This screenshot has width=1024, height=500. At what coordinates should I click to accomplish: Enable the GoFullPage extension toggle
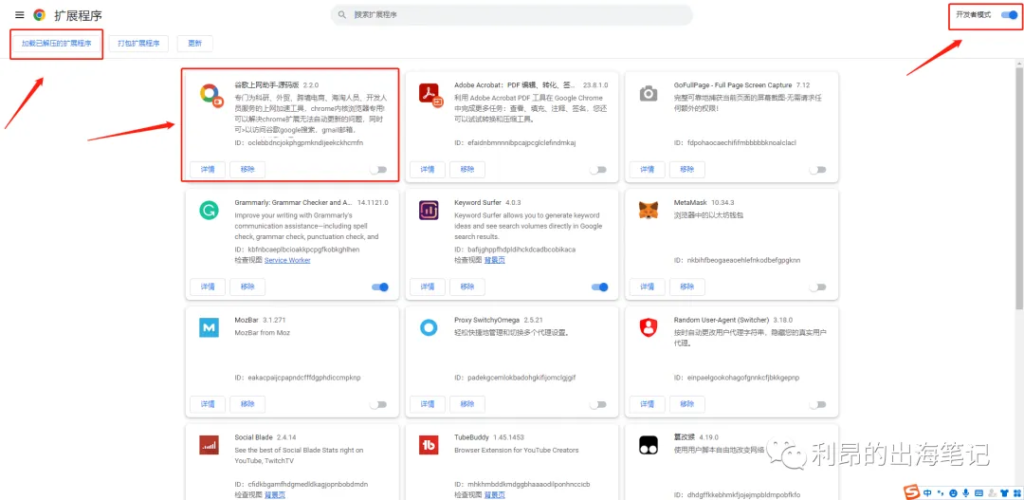click(x=818, y=170)
